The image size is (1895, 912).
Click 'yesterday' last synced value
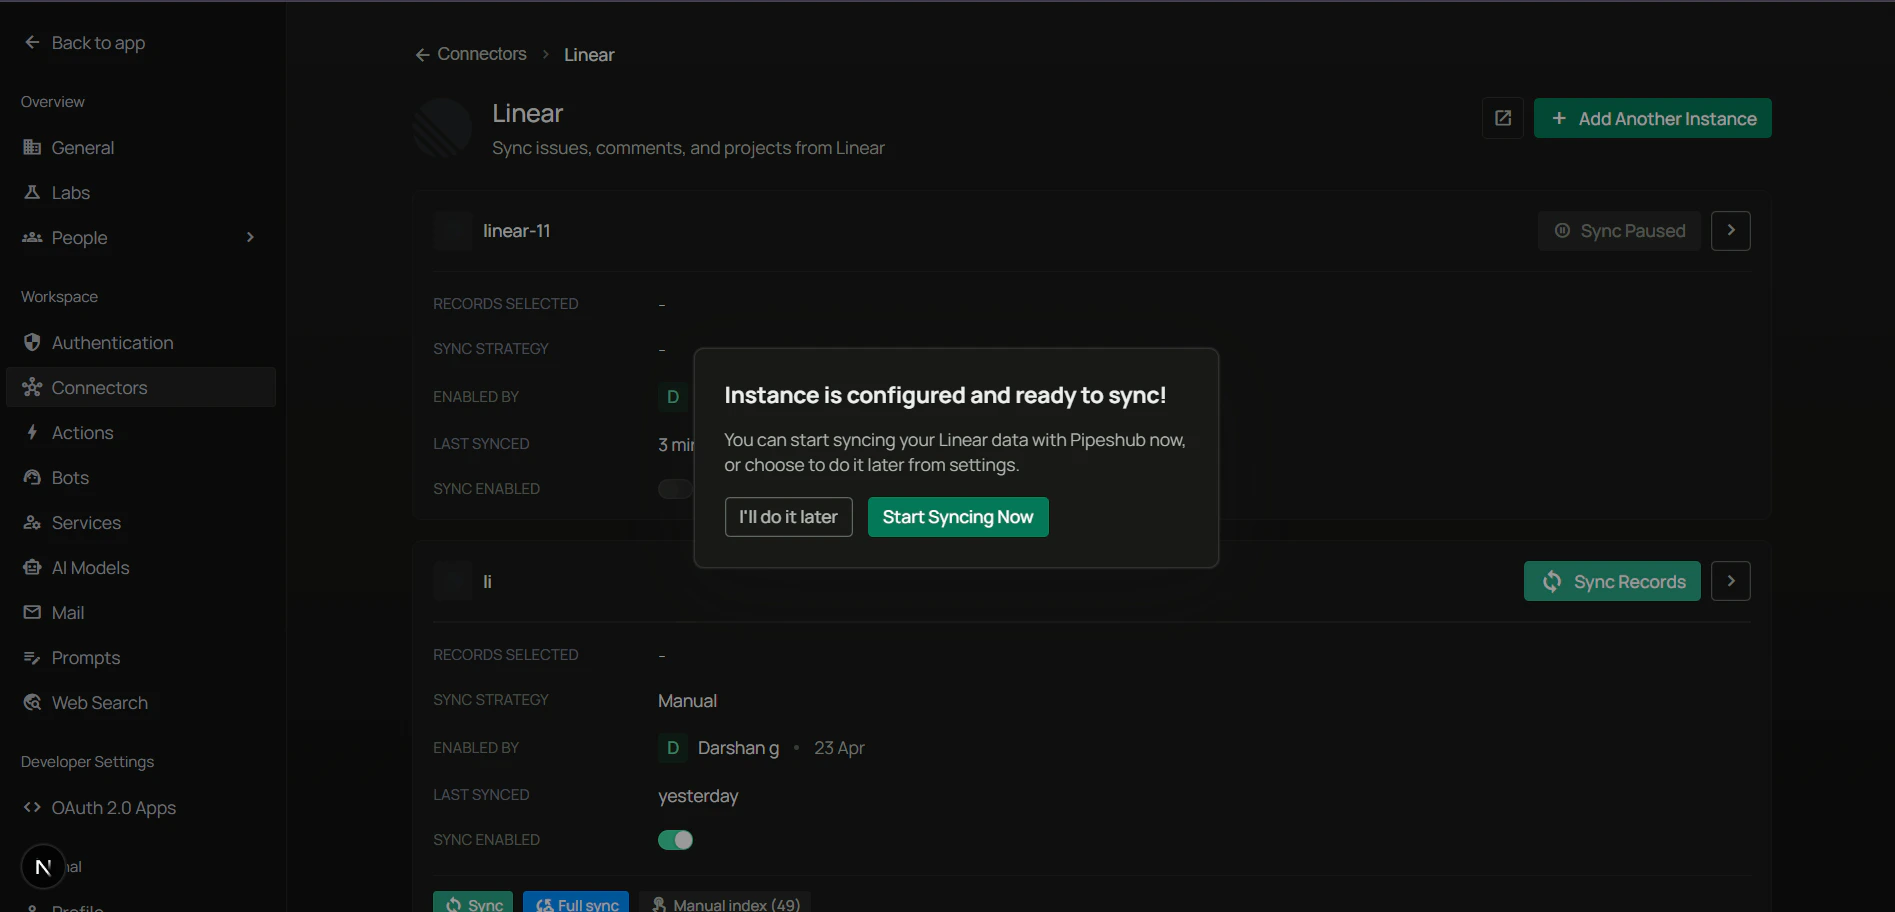698,796
